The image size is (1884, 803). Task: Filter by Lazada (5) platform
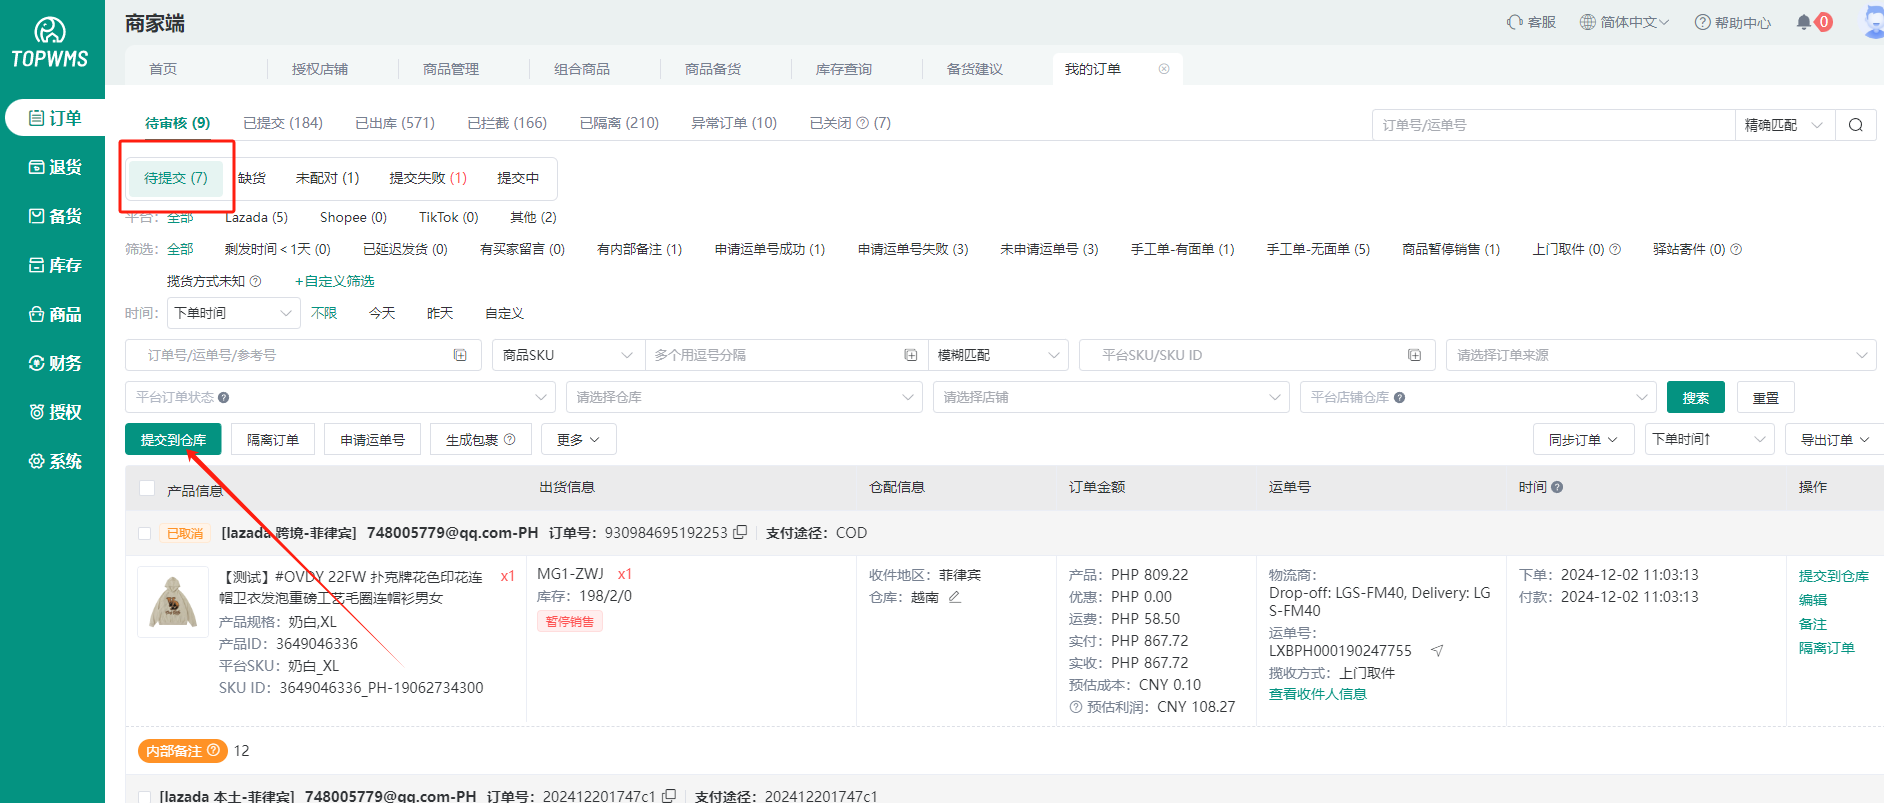tap(256, 217)
